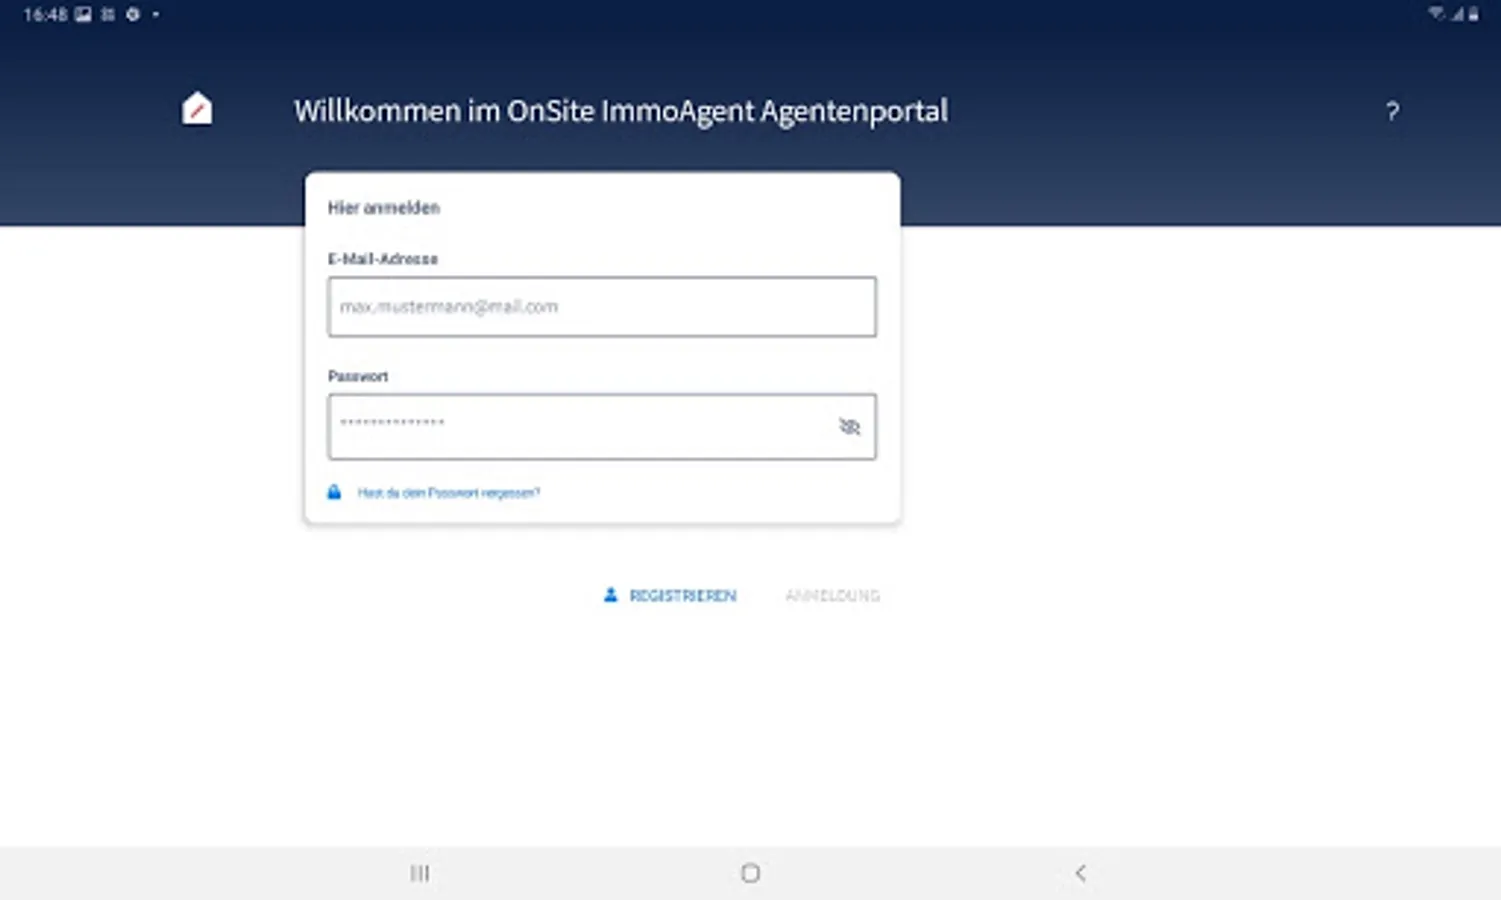Focus the Passwort input field
The height and width of the screenshot is (900, 1501).
602,427
